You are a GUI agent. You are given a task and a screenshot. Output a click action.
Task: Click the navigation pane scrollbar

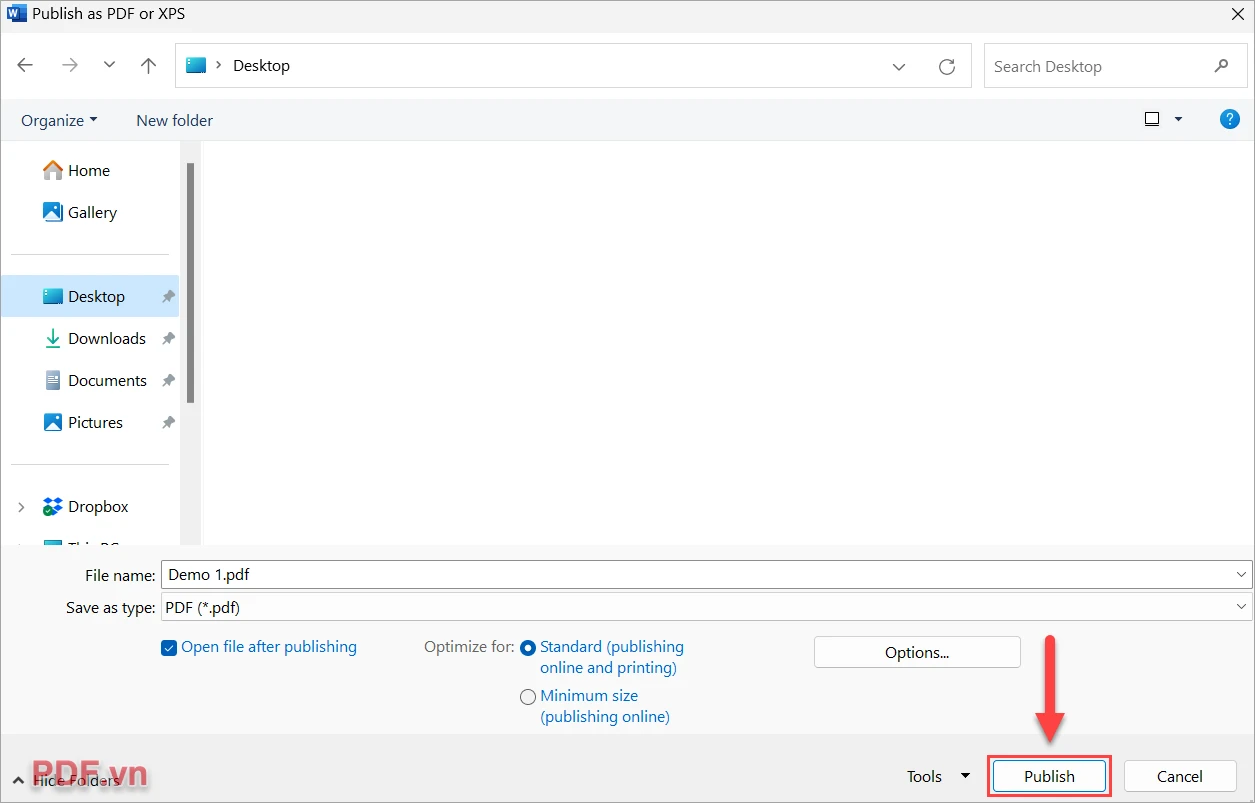(x=190, y=283)
